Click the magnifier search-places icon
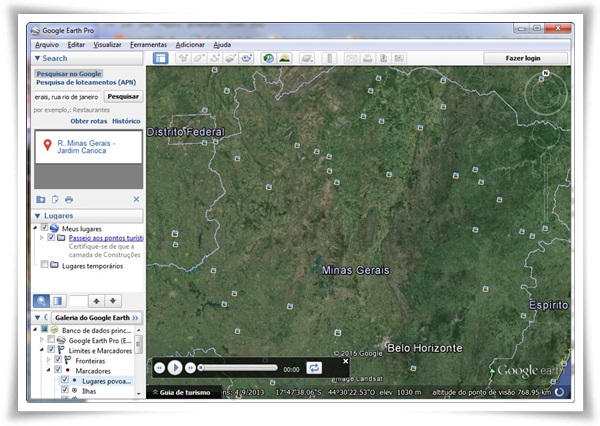Image resolution: width=600 pixels, height=426 pixels. click(41, 301)
